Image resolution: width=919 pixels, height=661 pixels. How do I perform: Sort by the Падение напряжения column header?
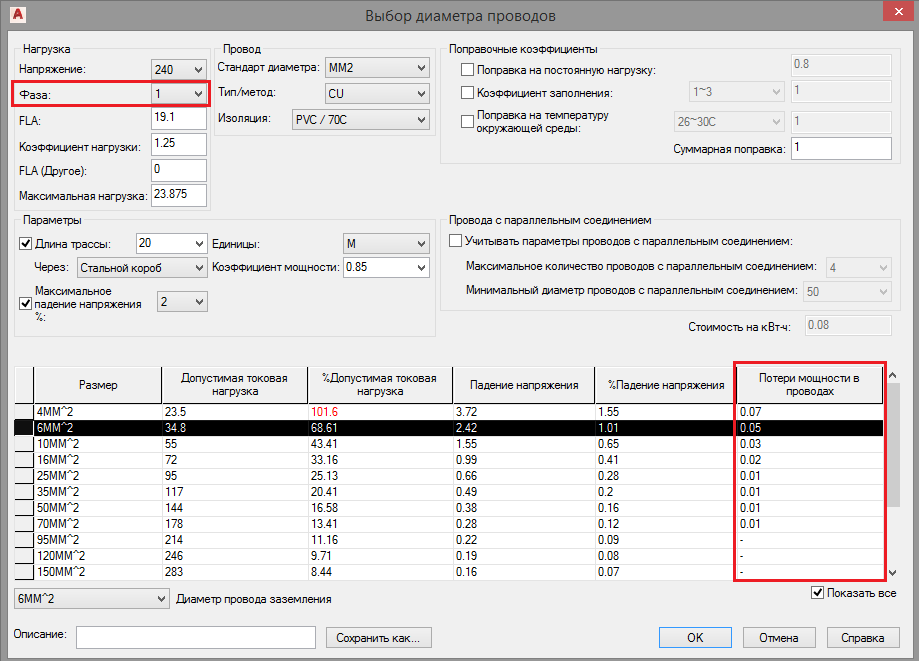click(524, 385)
